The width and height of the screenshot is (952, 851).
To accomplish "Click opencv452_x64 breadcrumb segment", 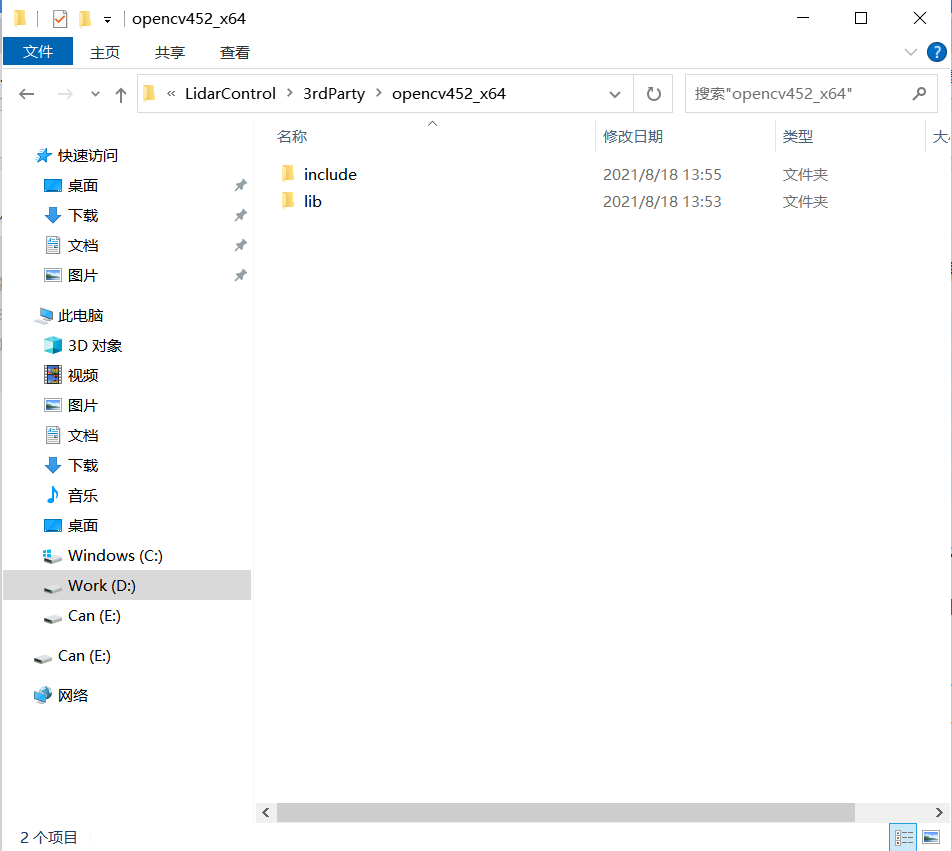I will point(449,93).
